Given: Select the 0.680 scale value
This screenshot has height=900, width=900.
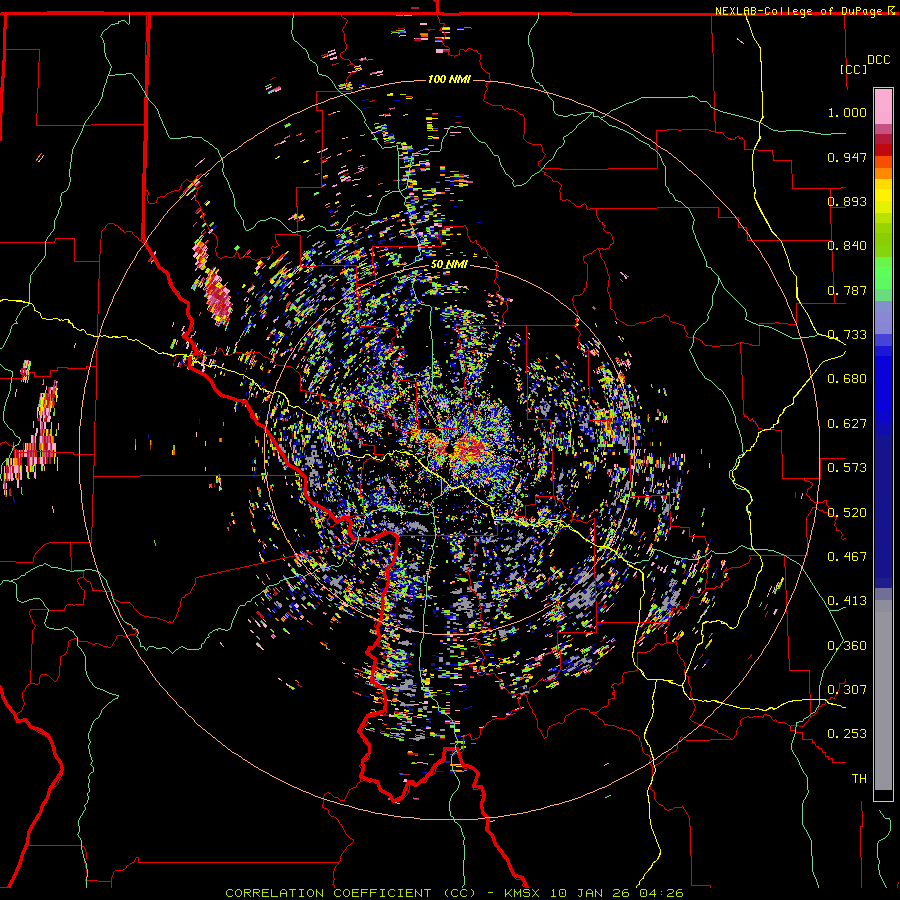Looking at the screenshot, I should click(x=847, y=379).
